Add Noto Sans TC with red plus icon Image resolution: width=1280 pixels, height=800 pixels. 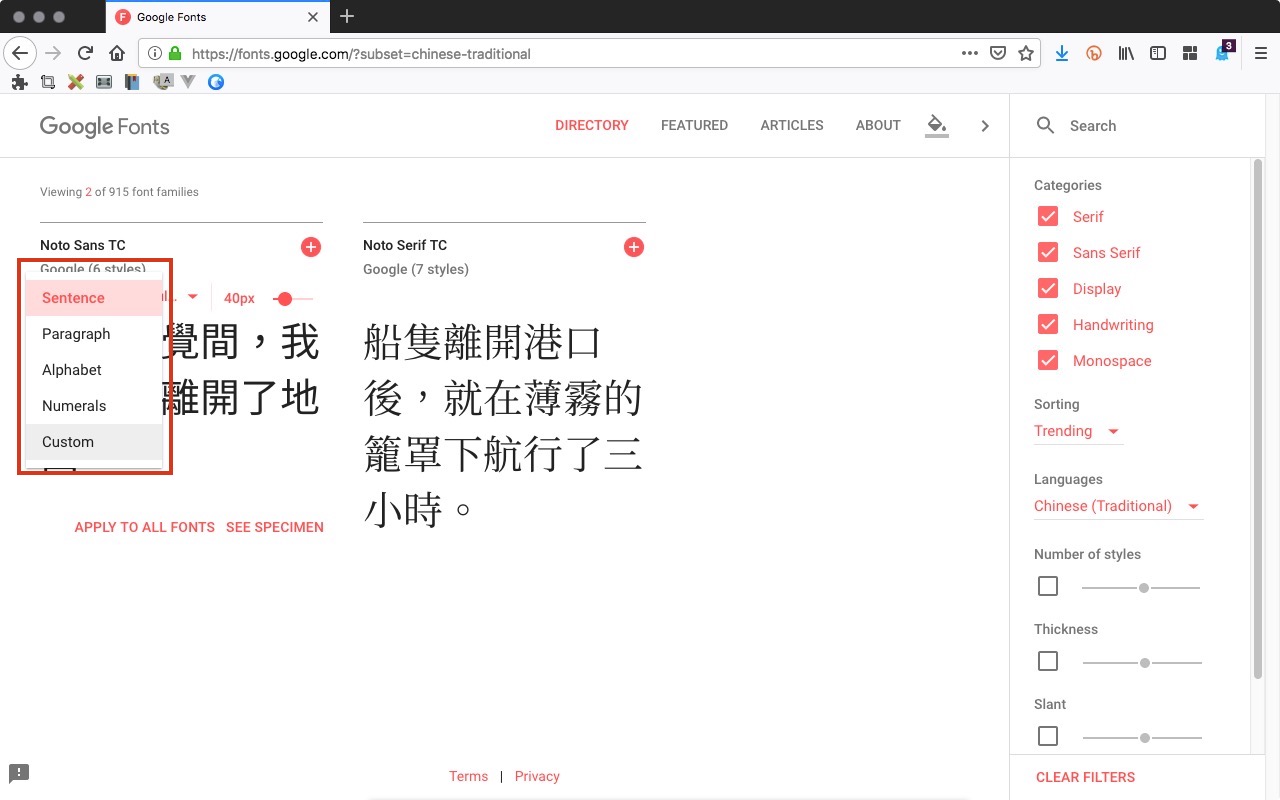tap(311, 247)
